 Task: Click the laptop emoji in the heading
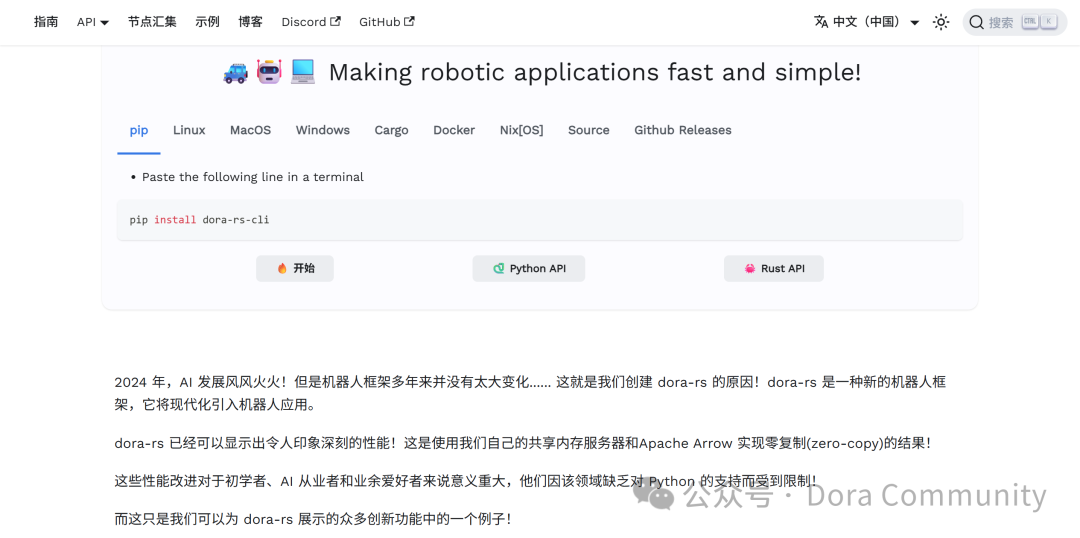pyautogui.click(x=302, y=72)
